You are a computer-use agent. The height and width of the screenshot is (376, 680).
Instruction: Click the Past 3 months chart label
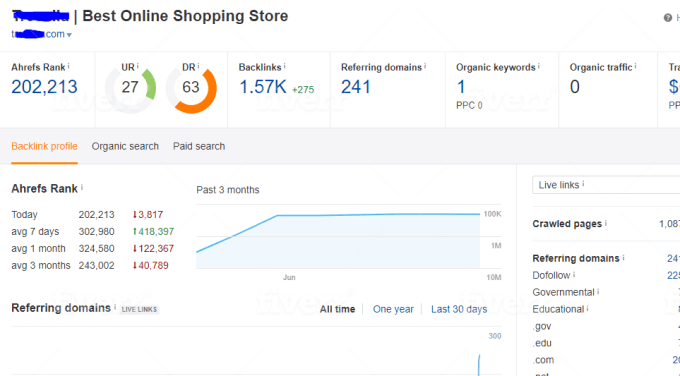tap(228, 190)
